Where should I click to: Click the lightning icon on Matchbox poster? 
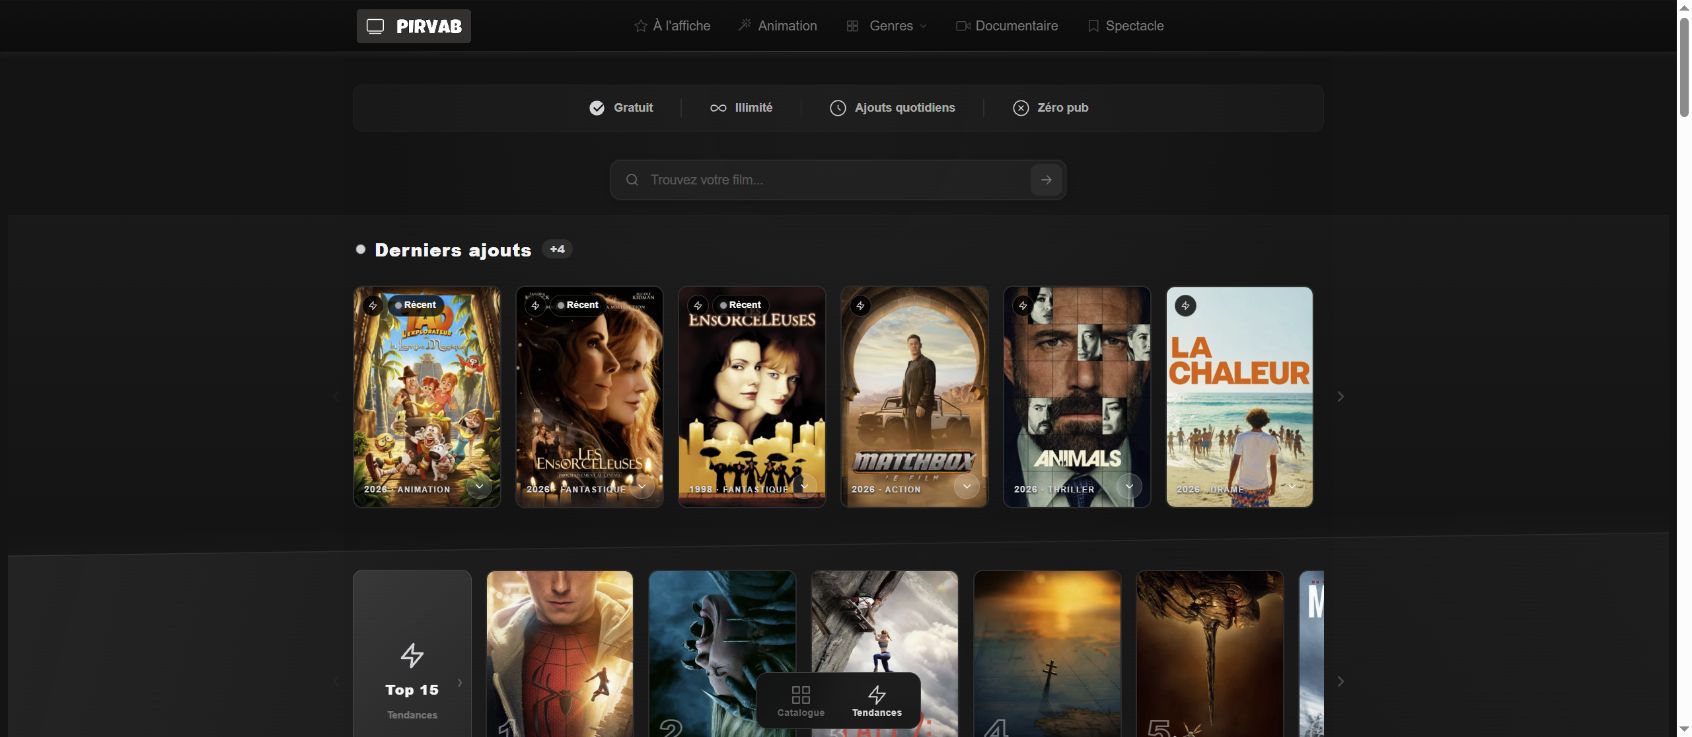click(x=860, y=305)
